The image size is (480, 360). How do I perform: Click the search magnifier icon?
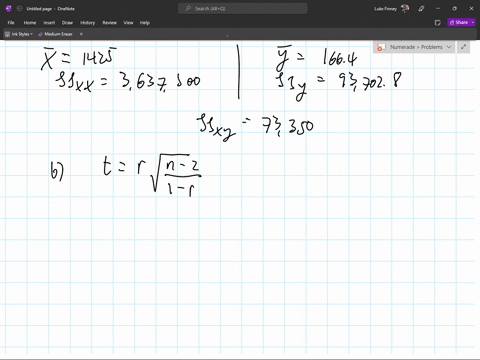pyautogui.click(x=188, y=9)
